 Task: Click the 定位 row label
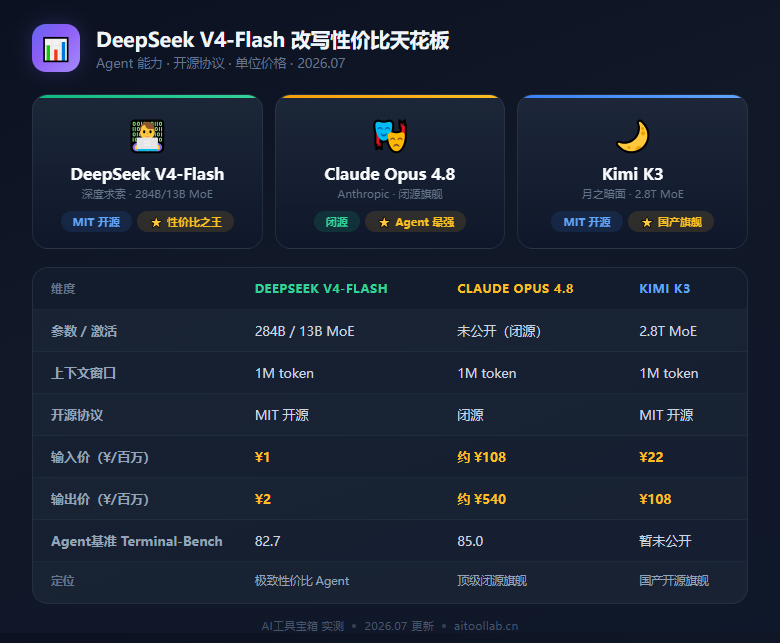point(63,580)
